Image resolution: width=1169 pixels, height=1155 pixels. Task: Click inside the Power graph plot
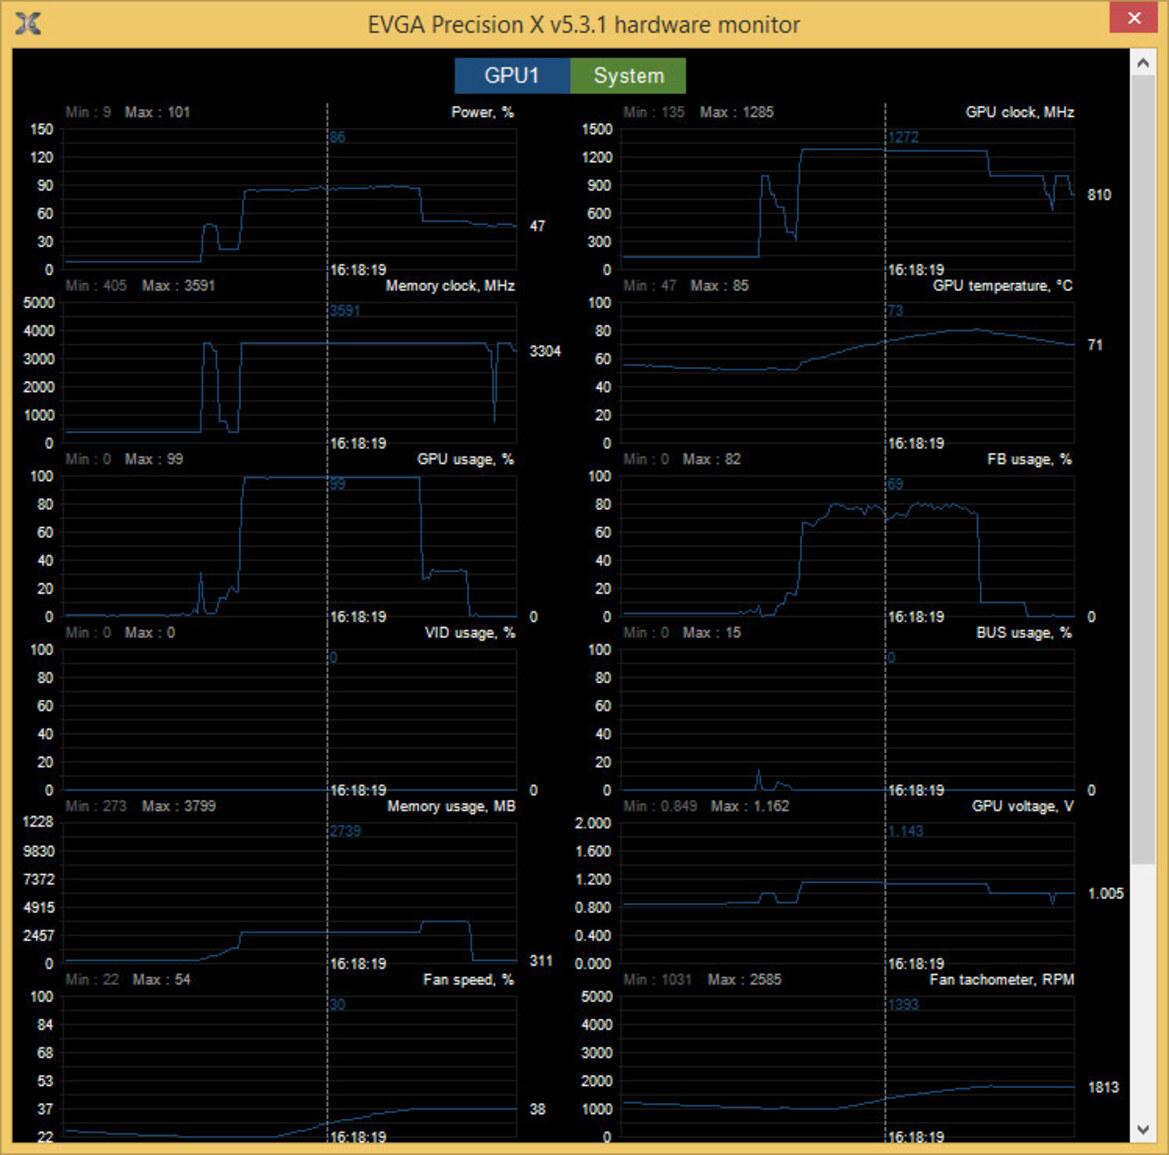[290, 199]
